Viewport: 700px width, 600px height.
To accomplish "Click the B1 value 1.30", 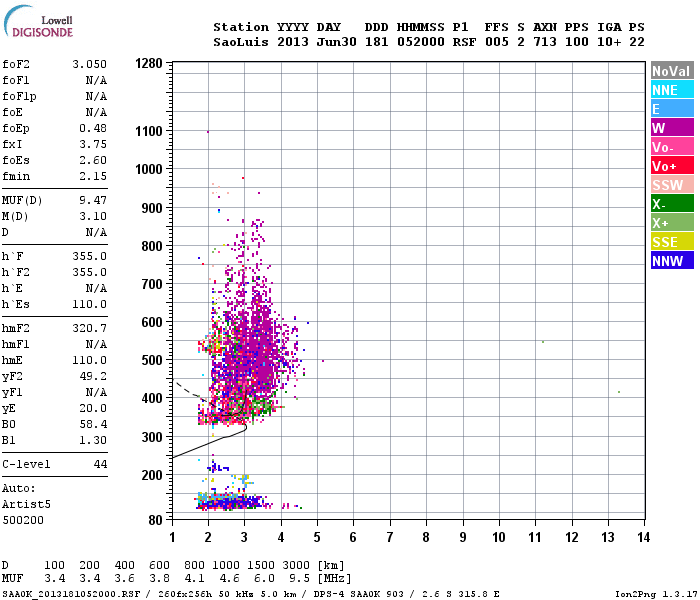I will coord(93,440).
